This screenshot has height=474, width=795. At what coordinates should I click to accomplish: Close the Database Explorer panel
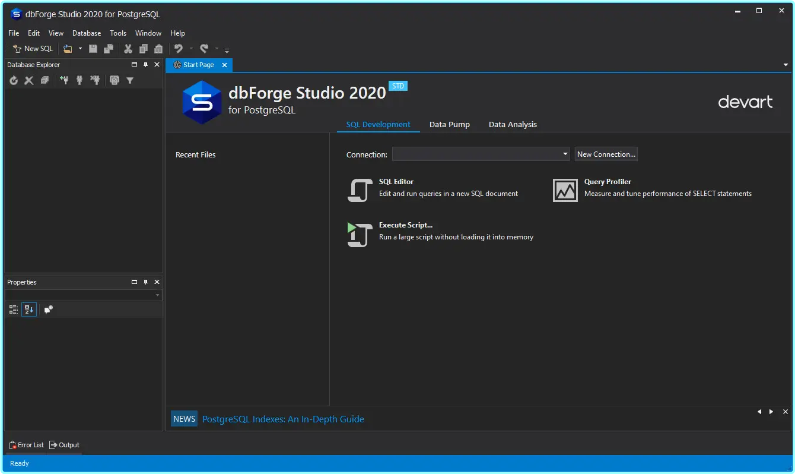tap(157, 64)
